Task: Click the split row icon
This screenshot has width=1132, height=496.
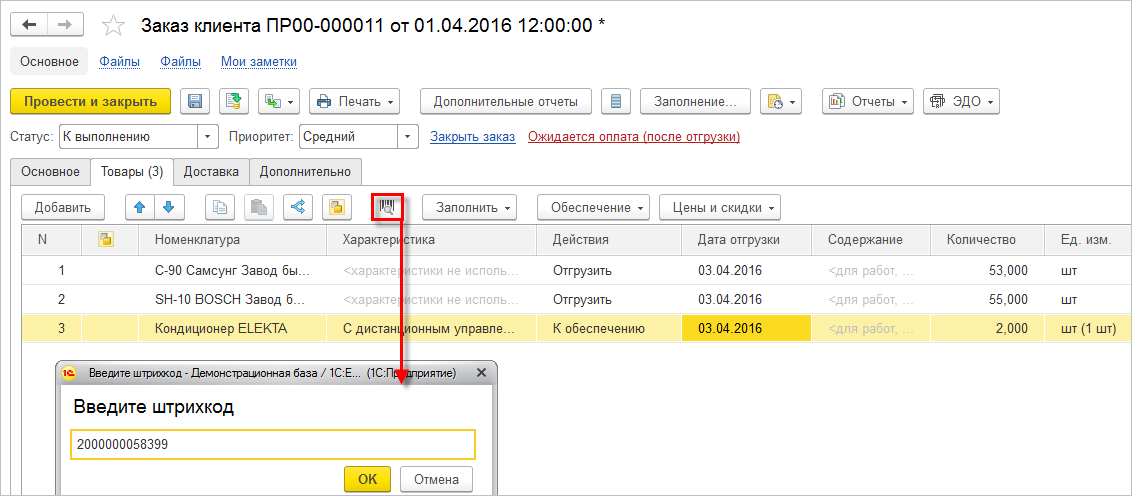Action: [x=298, y=207]
